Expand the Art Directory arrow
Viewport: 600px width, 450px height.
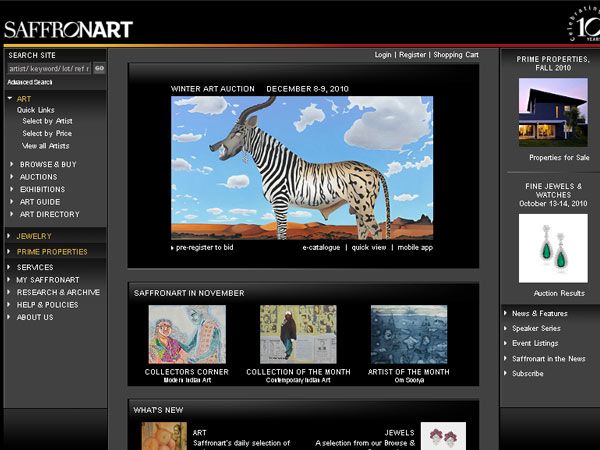(x=11, y=214)
